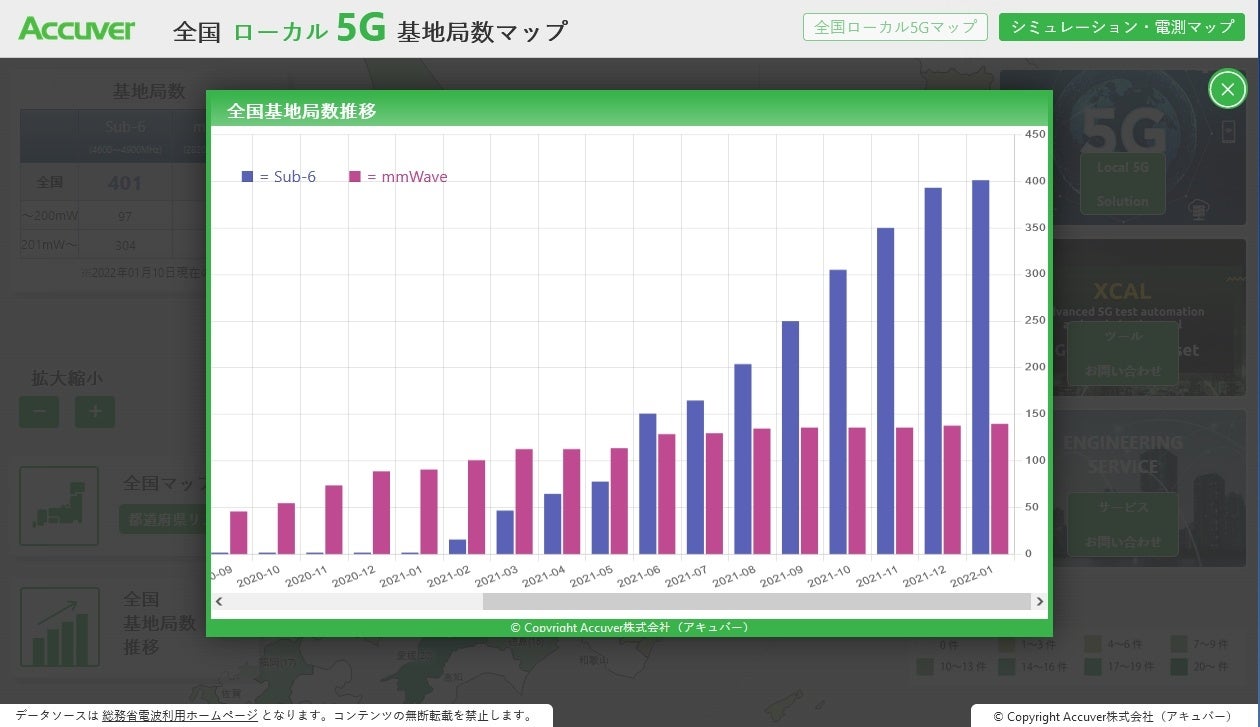Viewport: 1260px width, 727px height.
Task: Zoom out using the minus icon under 拡大縮小
Action: pos(38,411)
